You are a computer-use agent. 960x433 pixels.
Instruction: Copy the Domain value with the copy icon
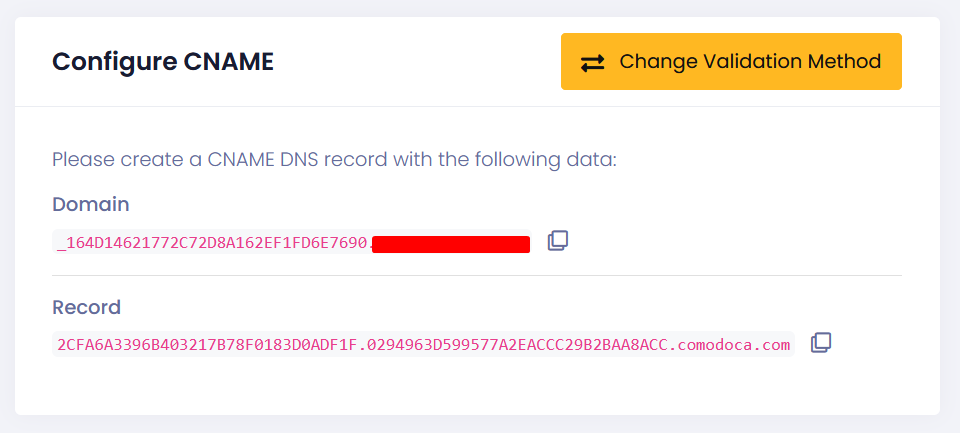coord(558,241)
